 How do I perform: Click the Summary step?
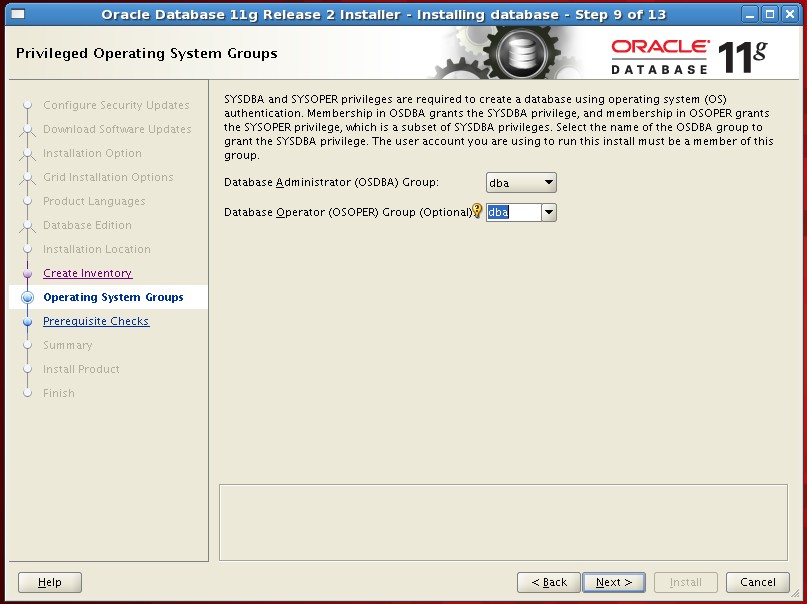pyautogui.click(x=67, y=345)
